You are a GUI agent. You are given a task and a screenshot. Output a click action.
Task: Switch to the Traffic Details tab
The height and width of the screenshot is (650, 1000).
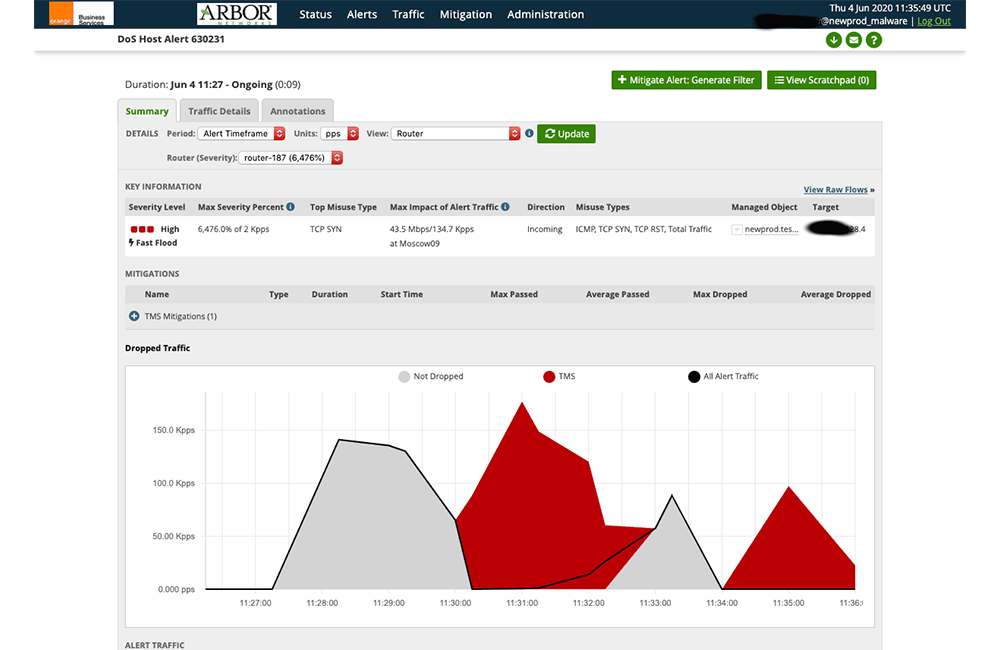pyautogui.click(x=219, y=111)
